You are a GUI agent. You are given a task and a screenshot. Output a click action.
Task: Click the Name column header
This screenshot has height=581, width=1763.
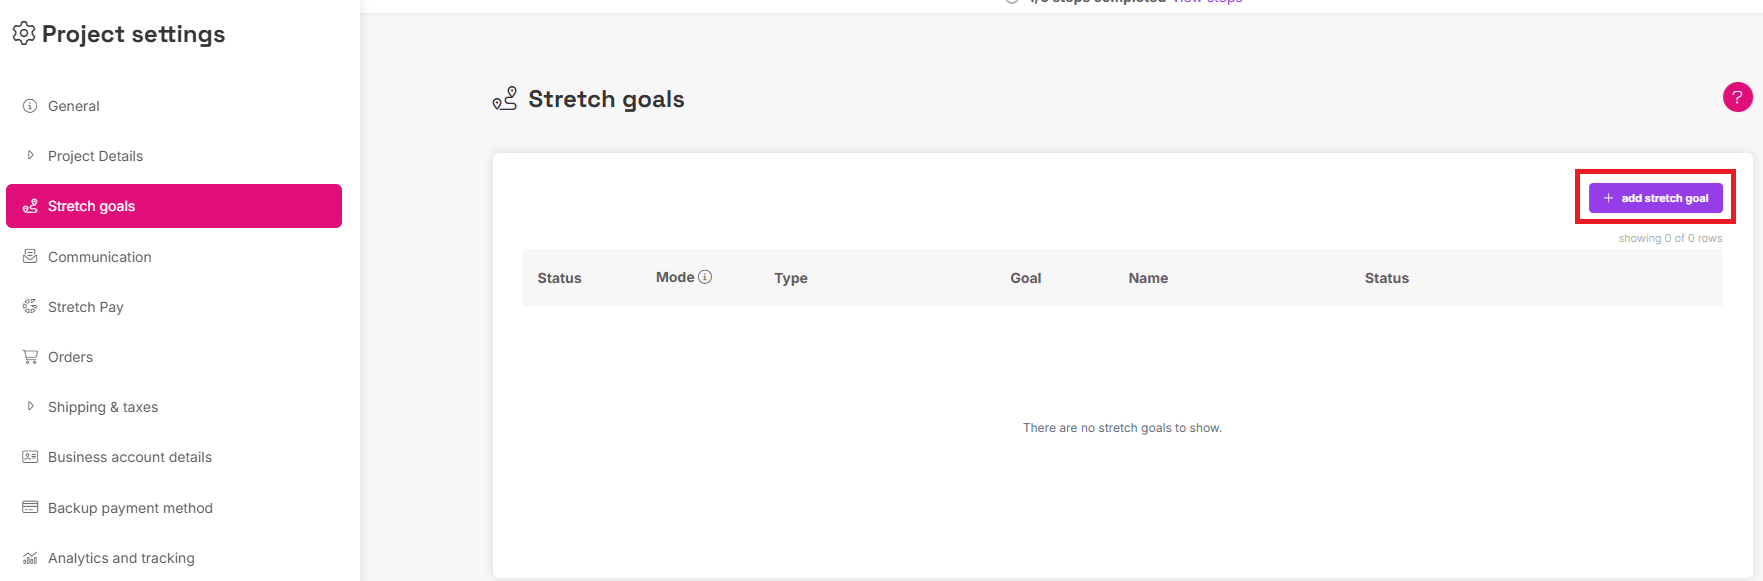point(1148,278)
